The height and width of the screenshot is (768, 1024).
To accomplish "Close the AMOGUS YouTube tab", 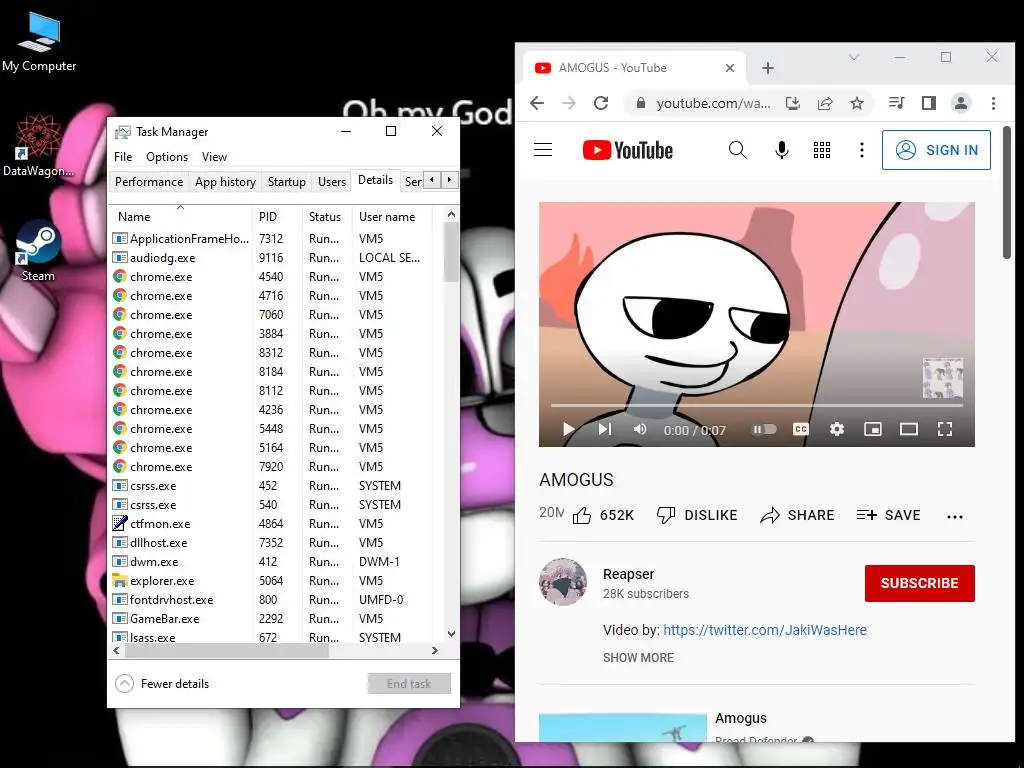I will tap(730, 68).
